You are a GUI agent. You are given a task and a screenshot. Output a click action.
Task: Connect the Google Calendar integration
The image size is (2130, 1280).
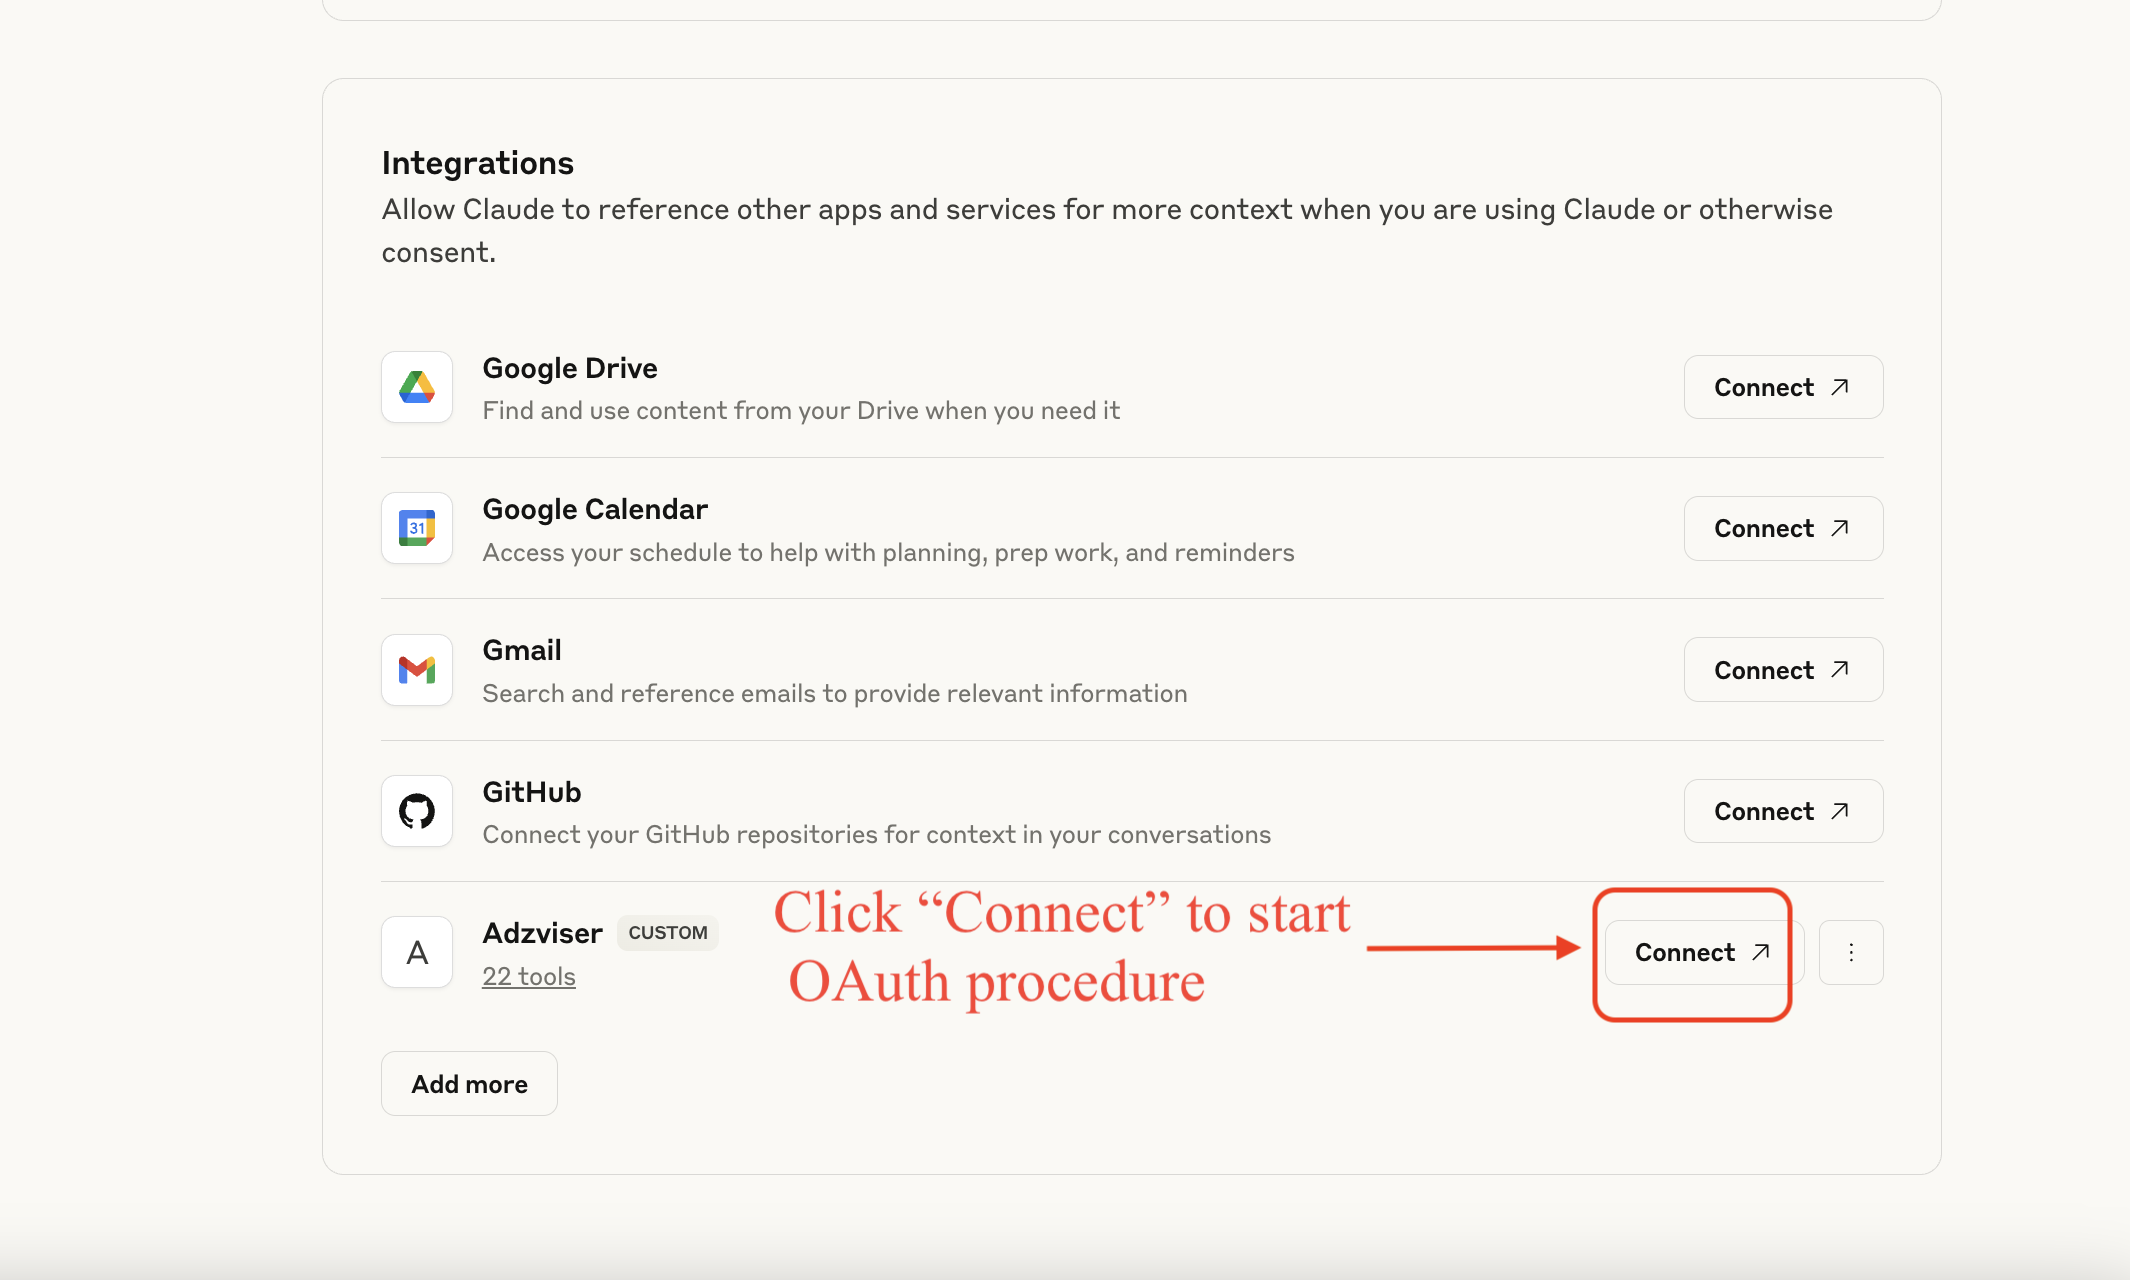(1783, 528)
